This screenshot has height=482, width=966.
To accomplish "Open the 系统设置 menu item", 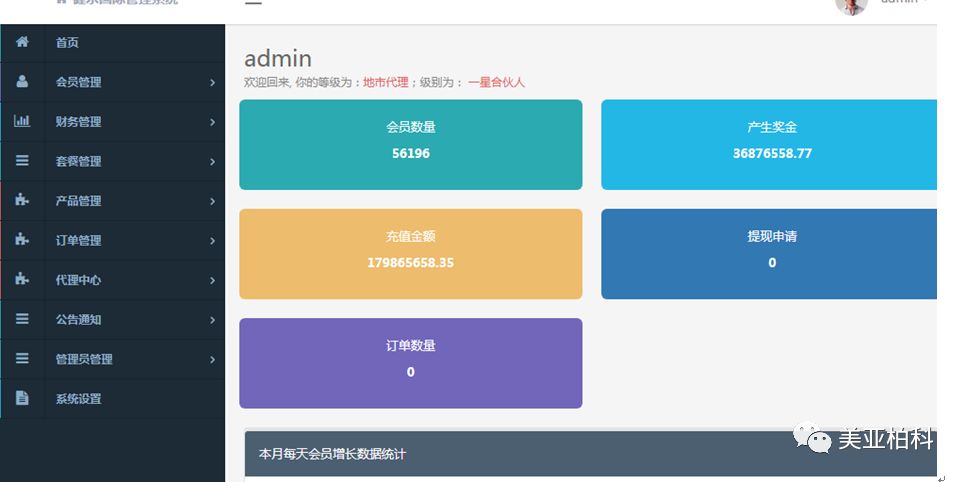I will click(x=113, y=399).
